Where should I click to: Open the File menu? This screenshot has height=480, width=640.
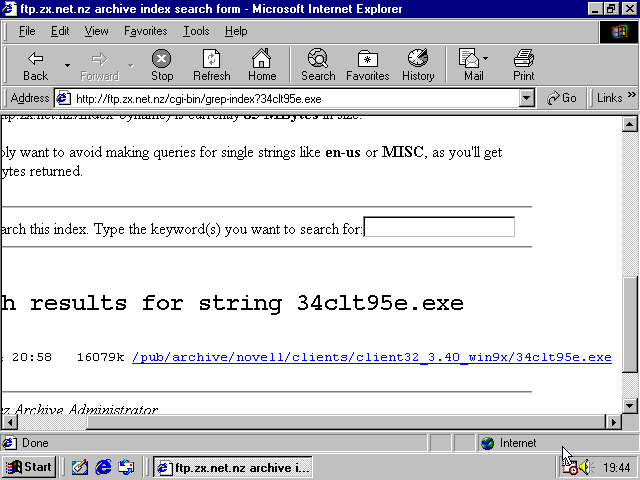(x=27, y=31)
